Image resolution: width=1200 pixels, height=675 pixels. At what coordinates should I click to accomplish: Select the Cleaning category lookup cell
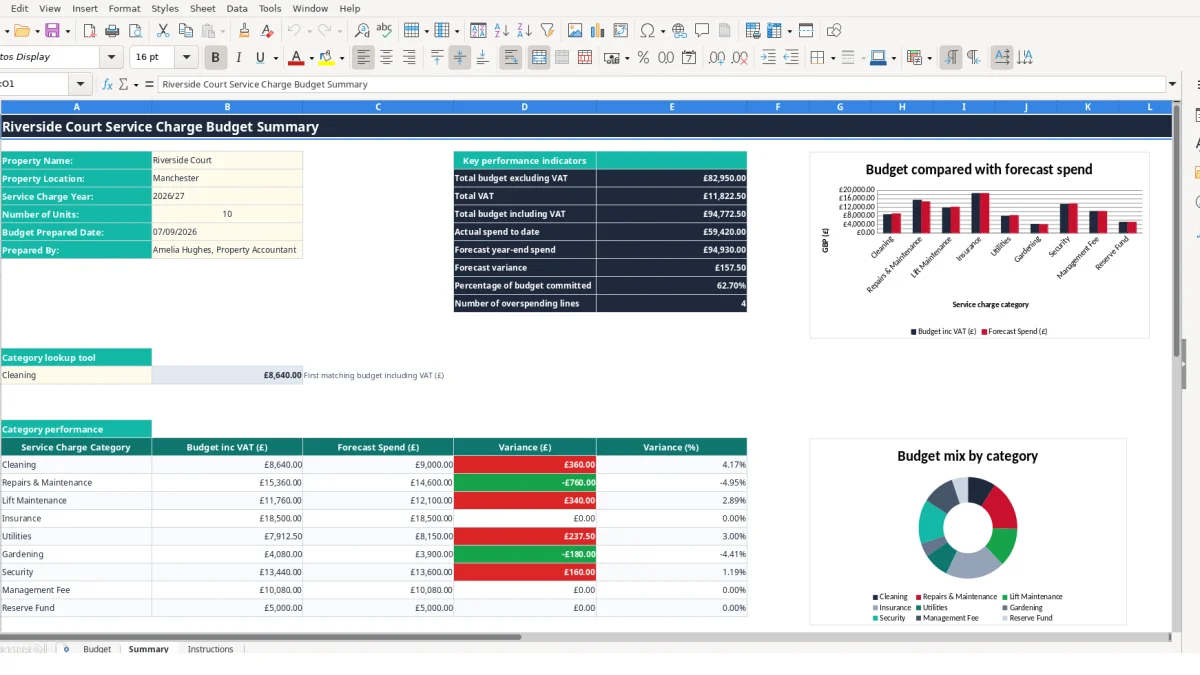[x=76, y=375]
